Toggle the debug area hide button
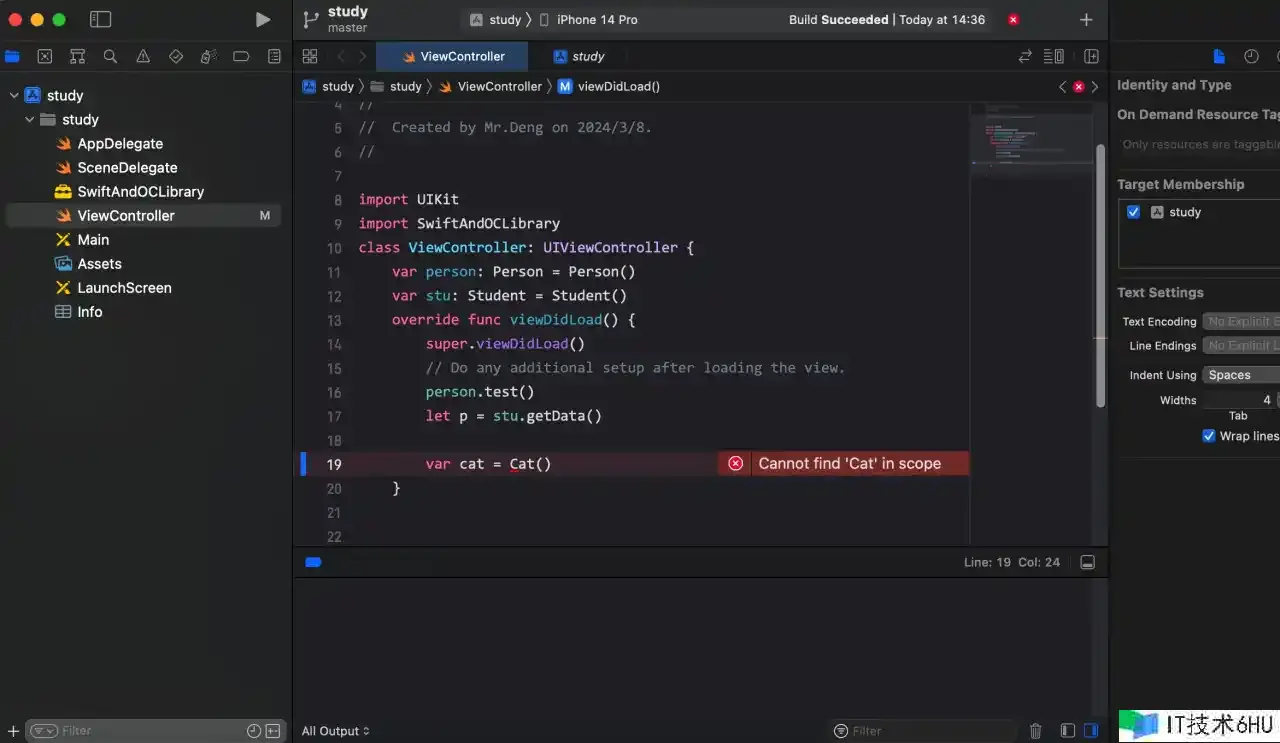Screen dimensions: 1280x743 tap(1087, 563)
